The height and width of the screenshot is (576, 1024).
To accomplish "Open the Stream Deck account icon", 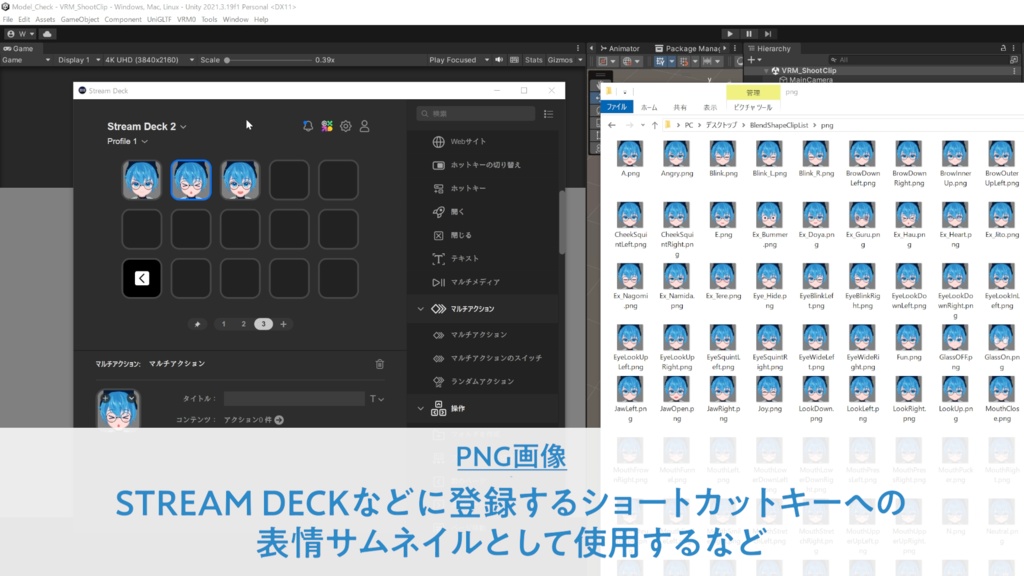I will [x=364, y=126].
